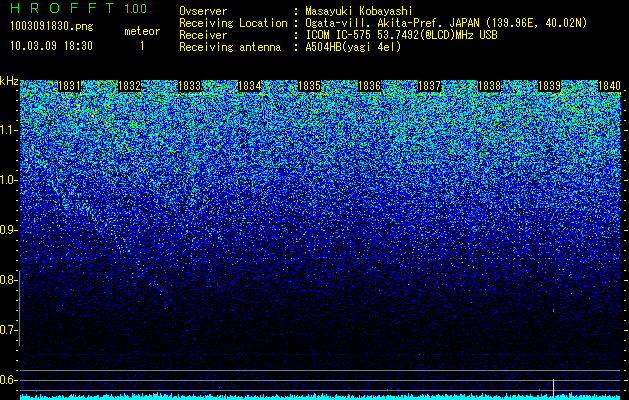Click the meteor count value 1
Screen dimensions: 629x400
tap(142, 46)
